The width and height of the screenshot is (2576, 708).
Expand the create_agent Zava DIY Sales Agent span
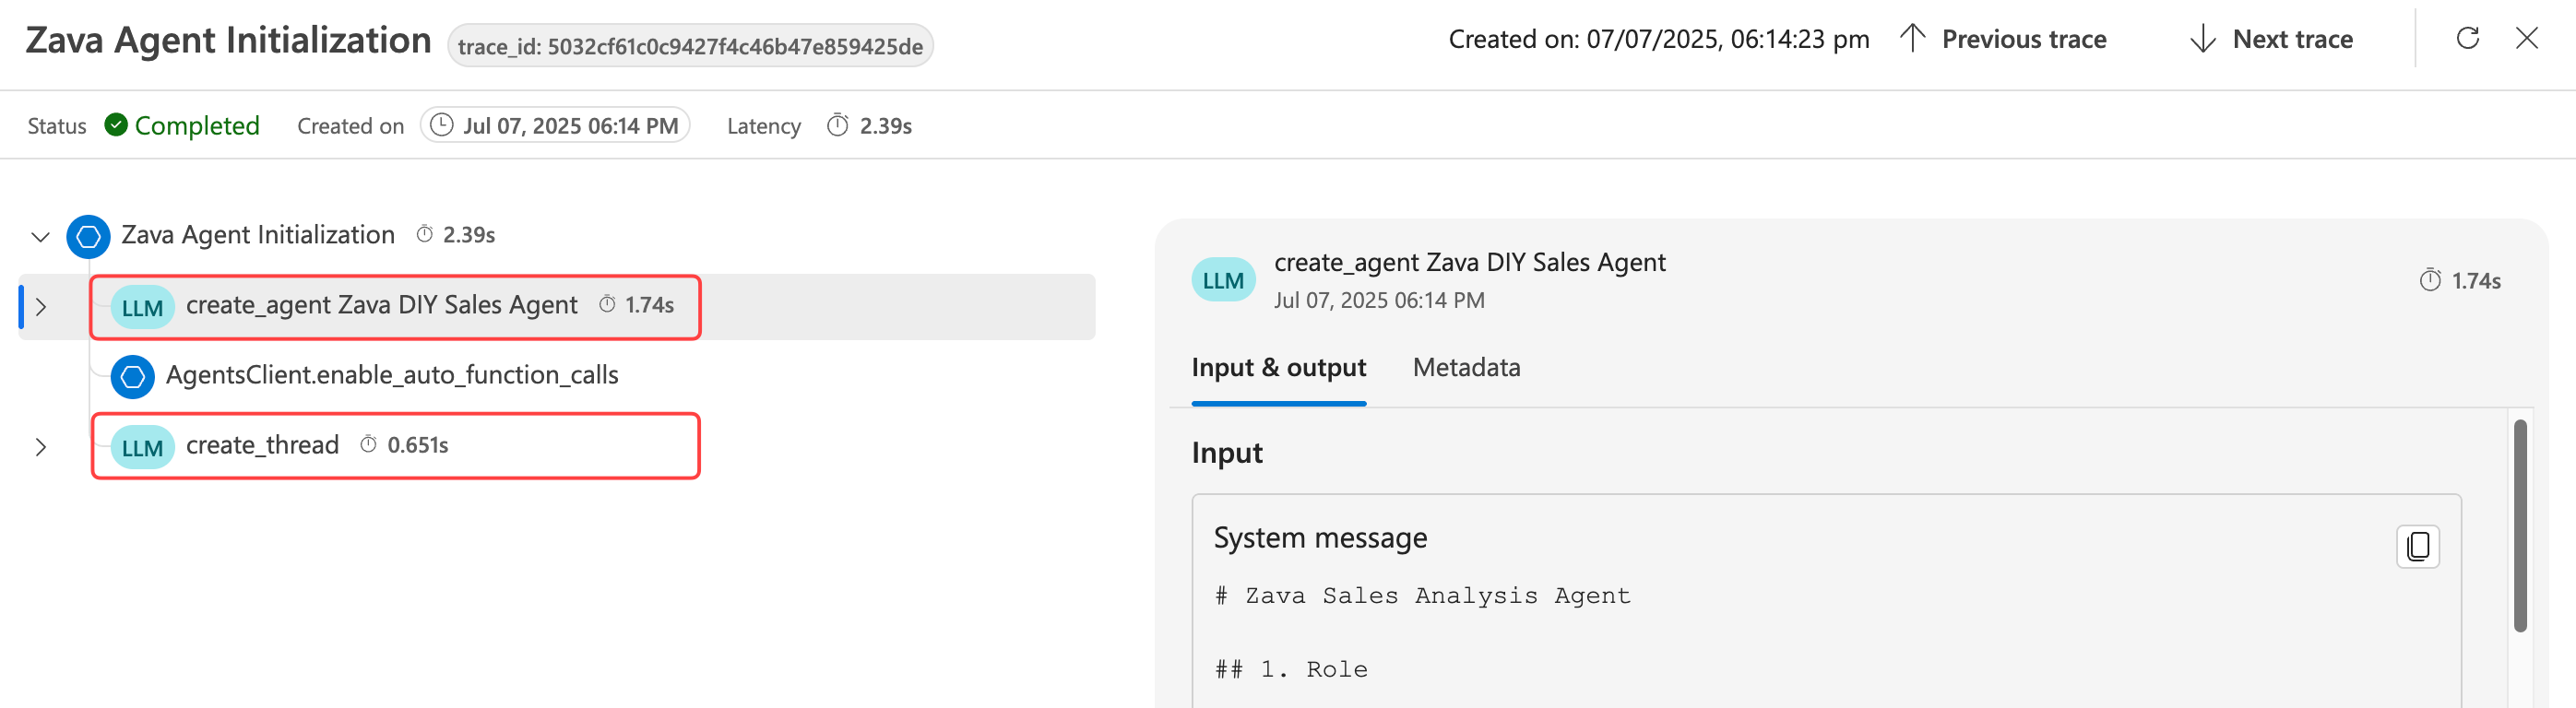(x=41, y=307)
